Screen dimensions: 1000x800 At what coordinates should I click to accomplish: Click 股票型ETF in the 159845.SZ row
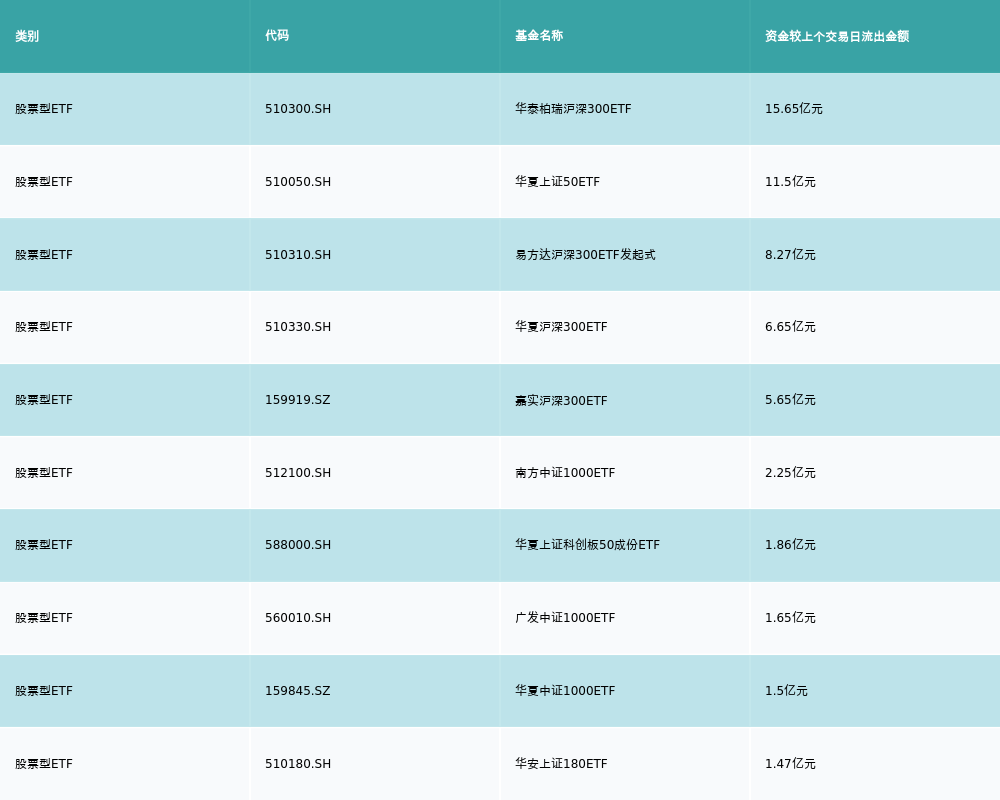coord(44,691)
